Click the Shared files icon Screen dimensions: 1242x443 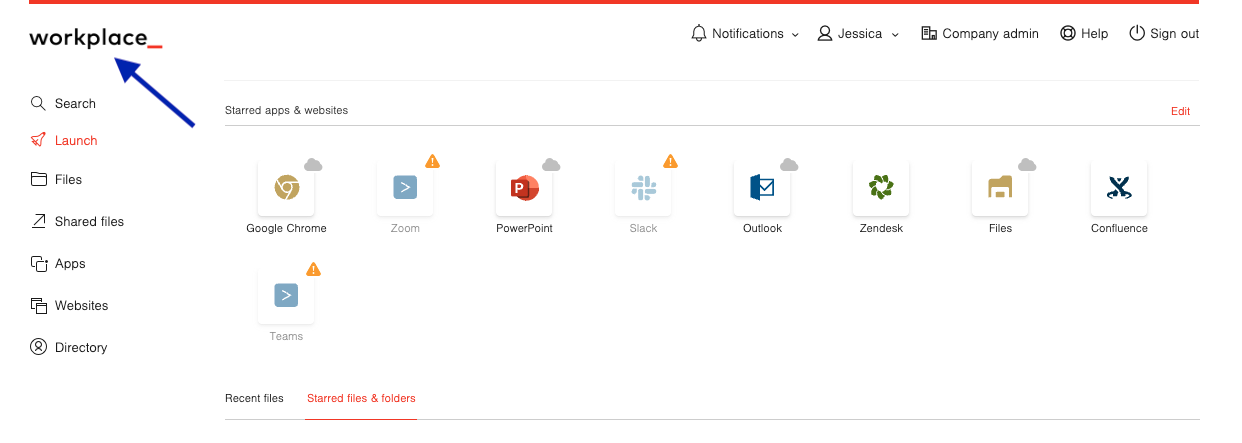click(39, 221)
